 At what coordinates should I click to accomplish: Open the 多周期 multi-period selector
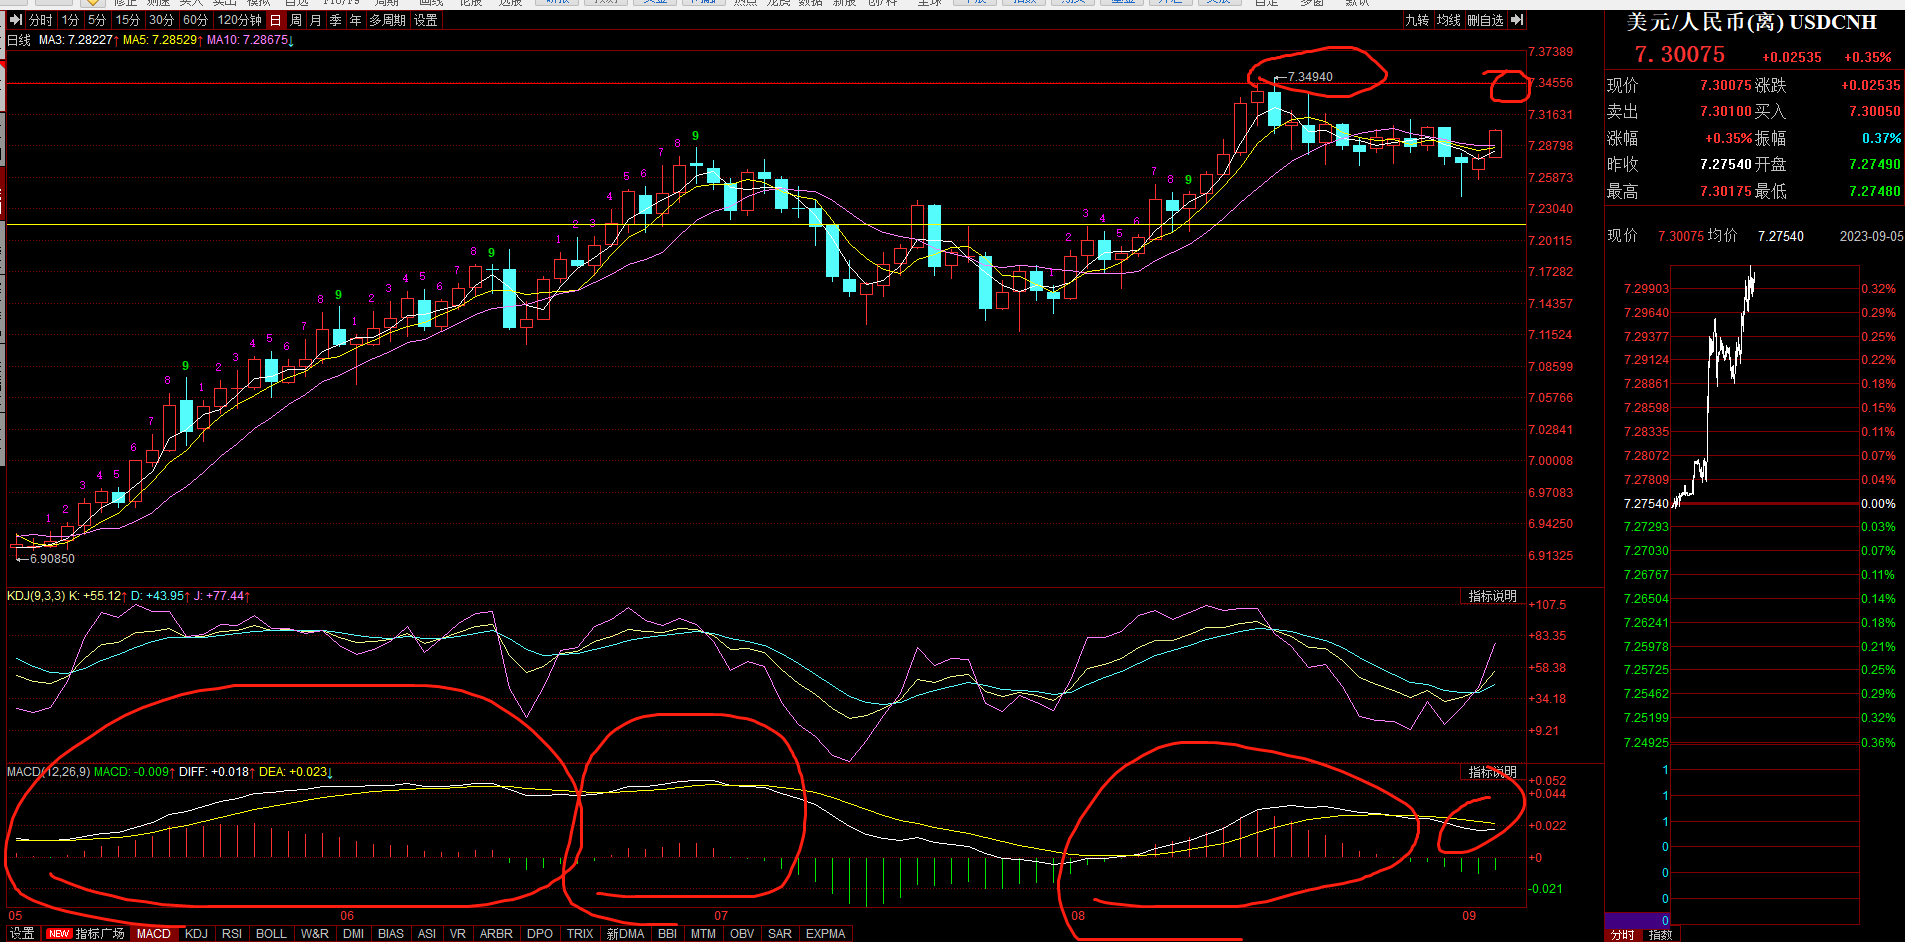[x=387, y=20]
